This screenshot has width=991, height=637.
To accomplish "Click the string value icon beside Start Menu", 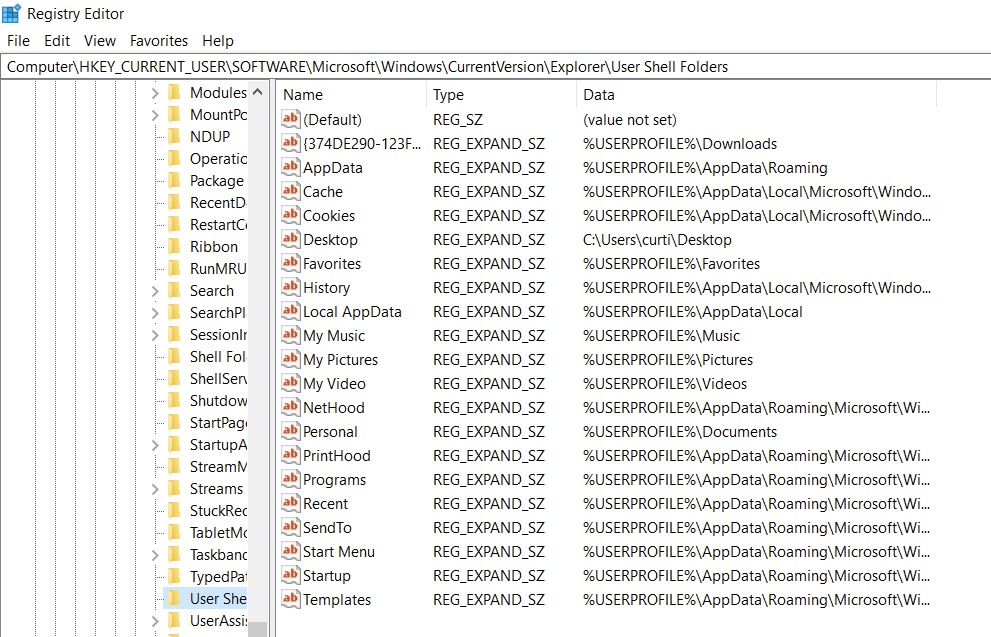I will (290, 551).
